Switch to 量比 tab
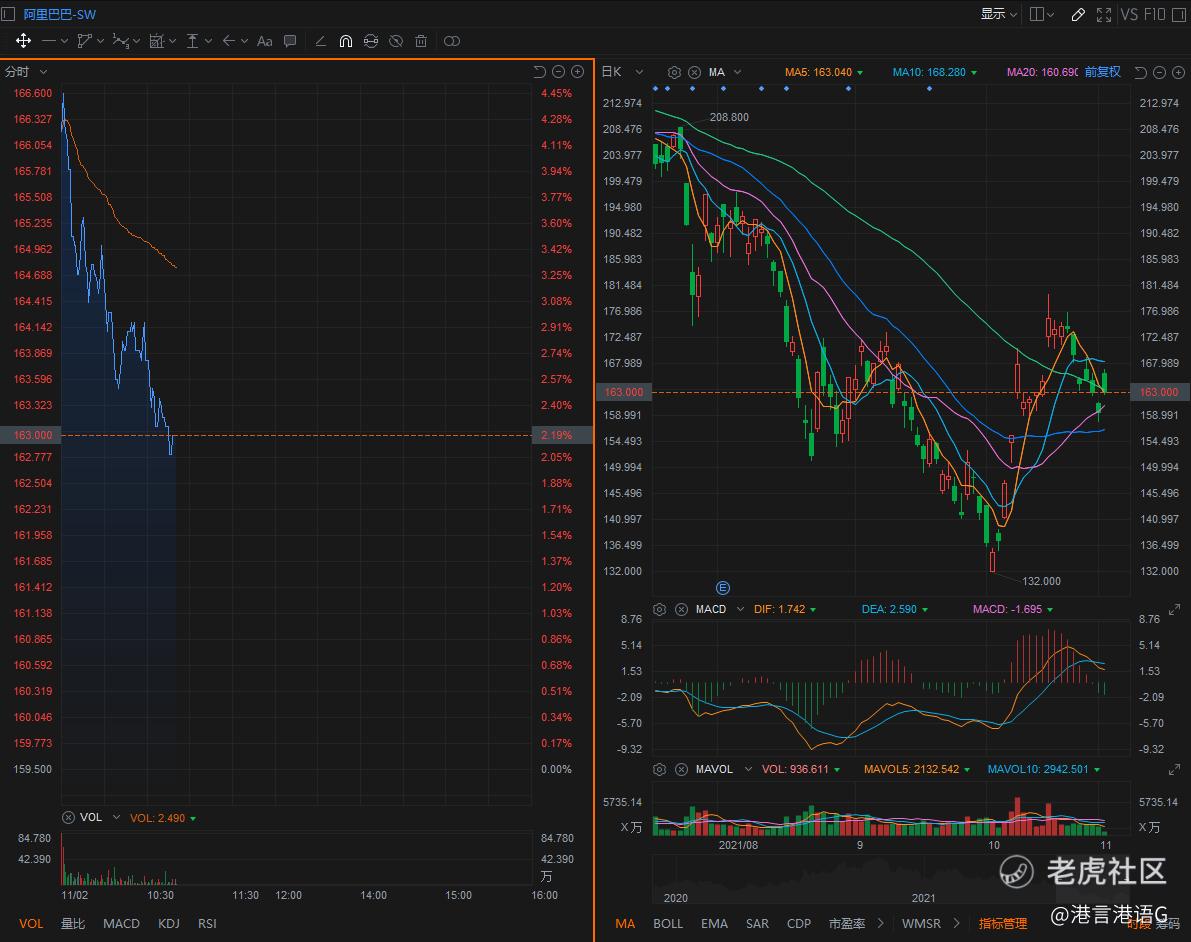The height and width of the screenshot is (942, 1191). click(x=73, y=923)
